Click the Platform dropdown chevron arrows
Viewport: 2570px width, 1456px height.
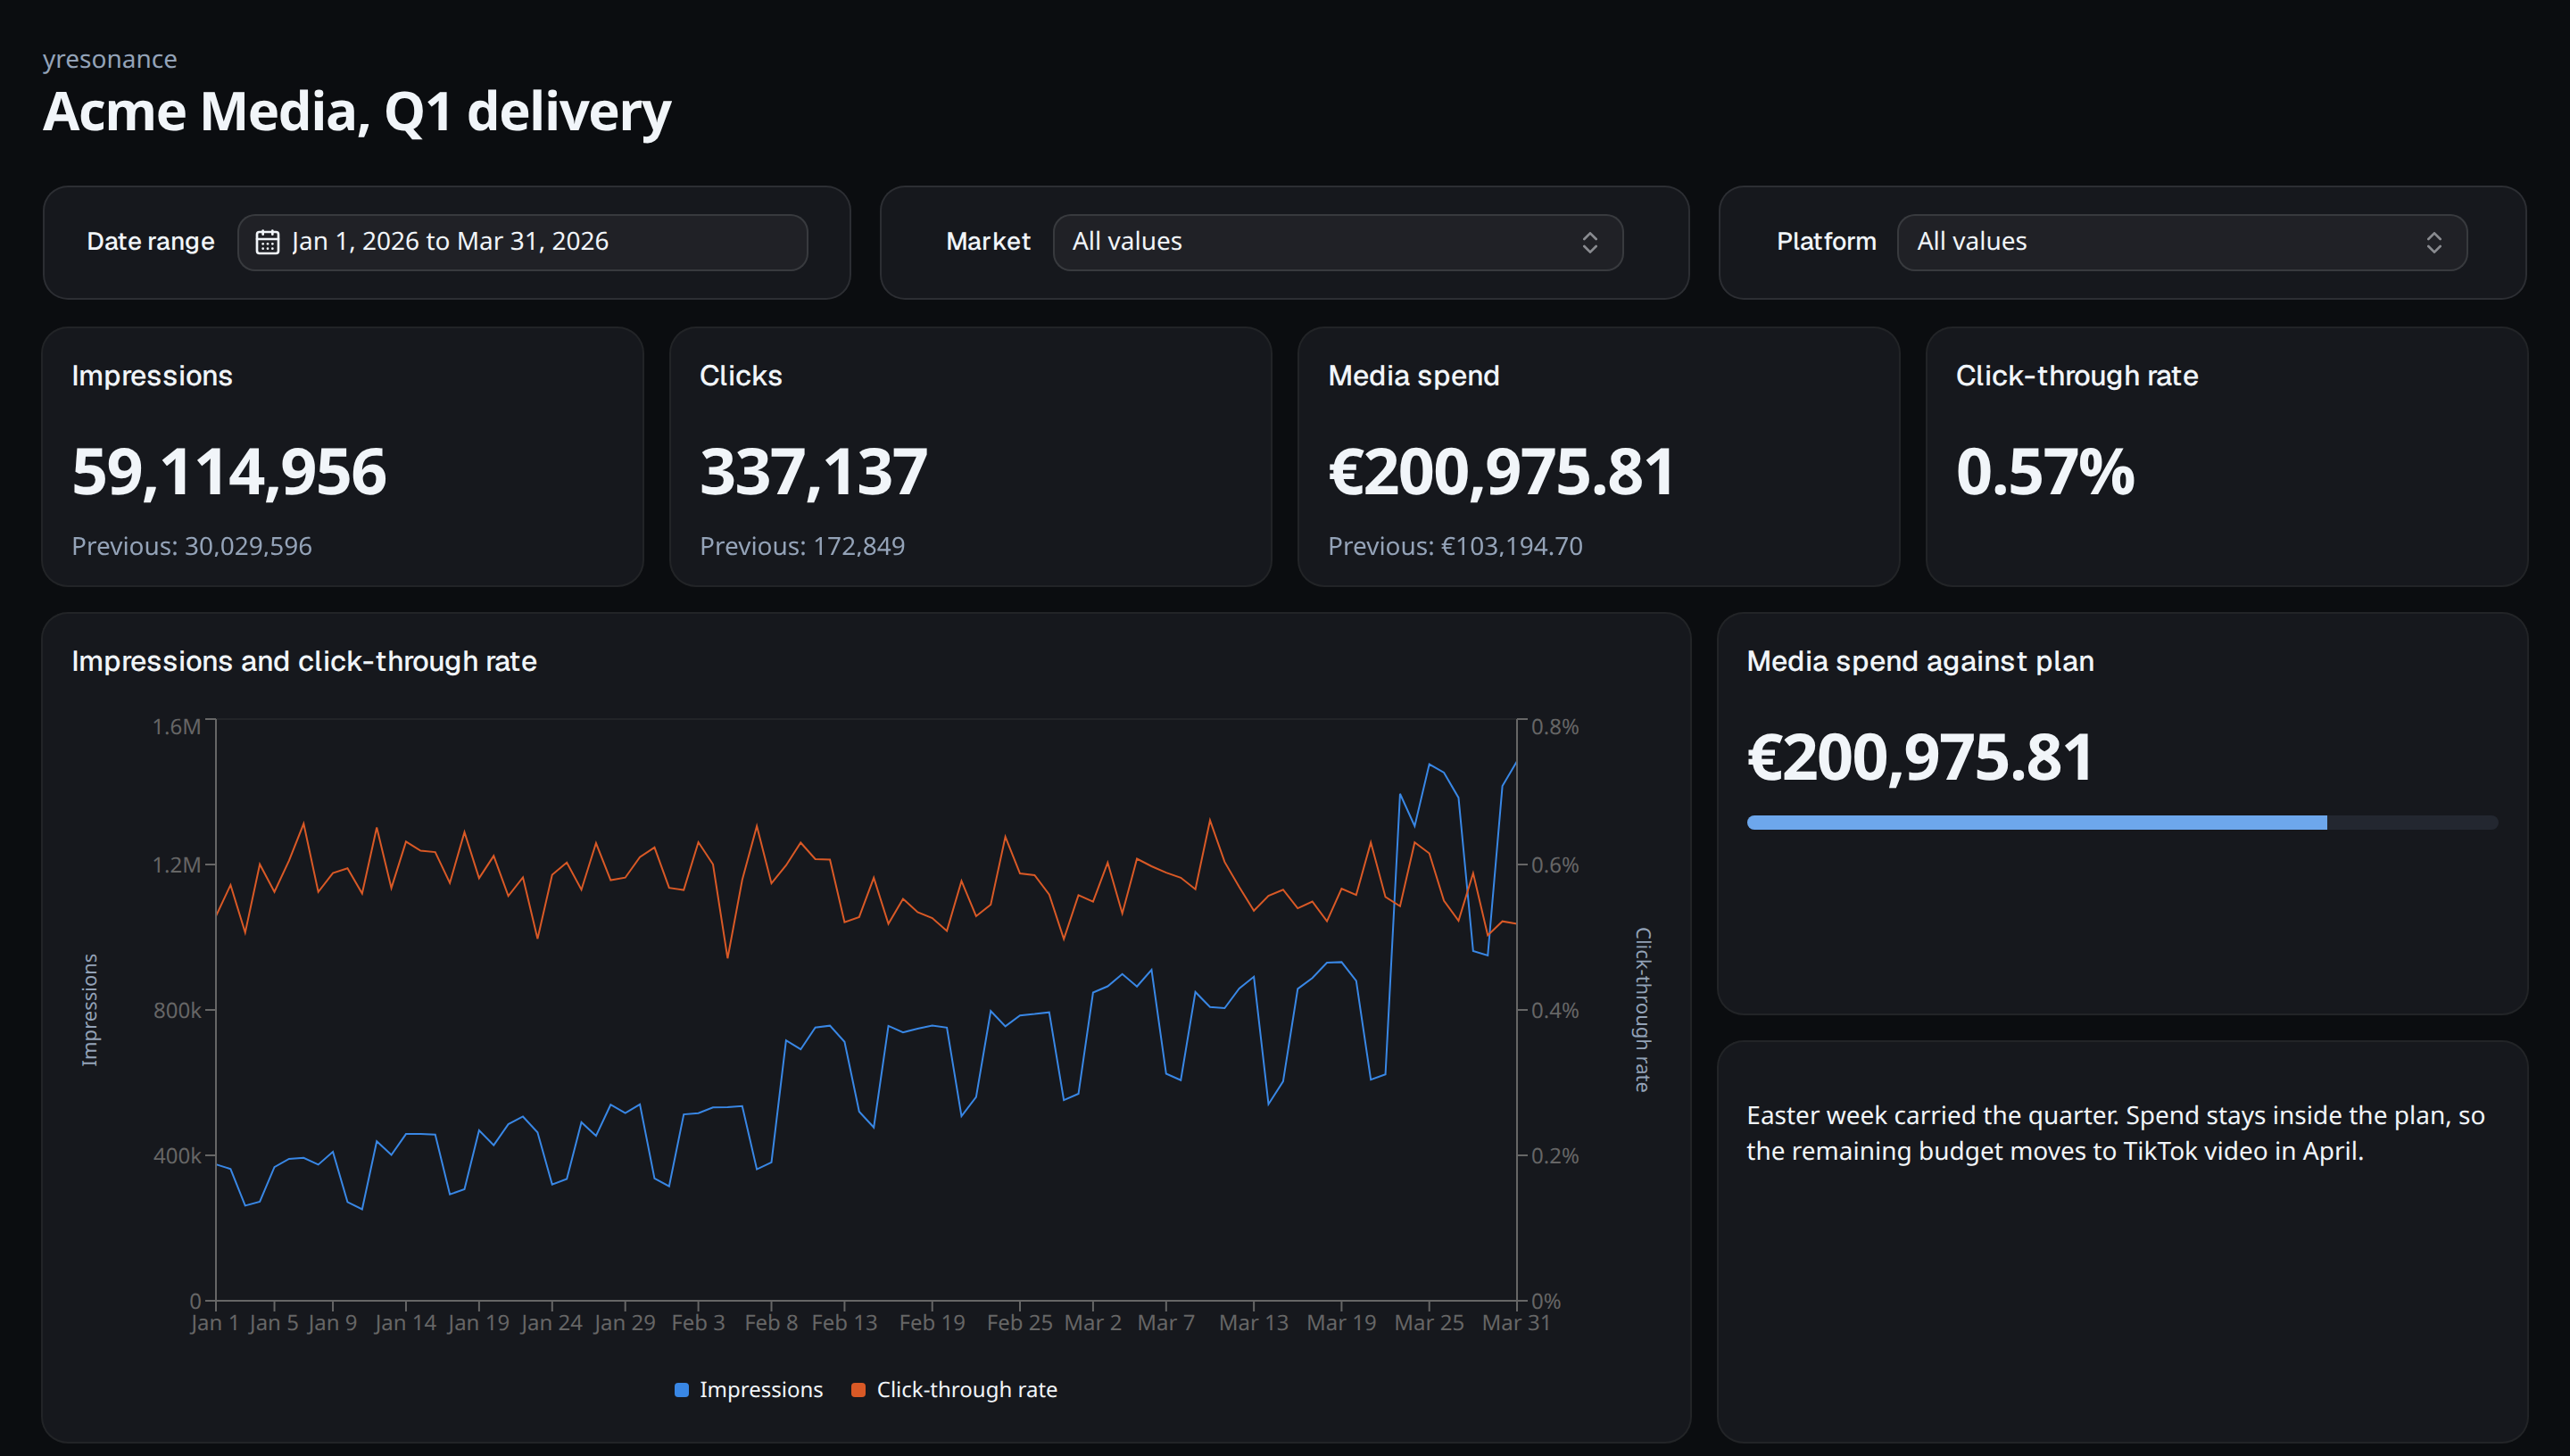tap(2433, 242)
